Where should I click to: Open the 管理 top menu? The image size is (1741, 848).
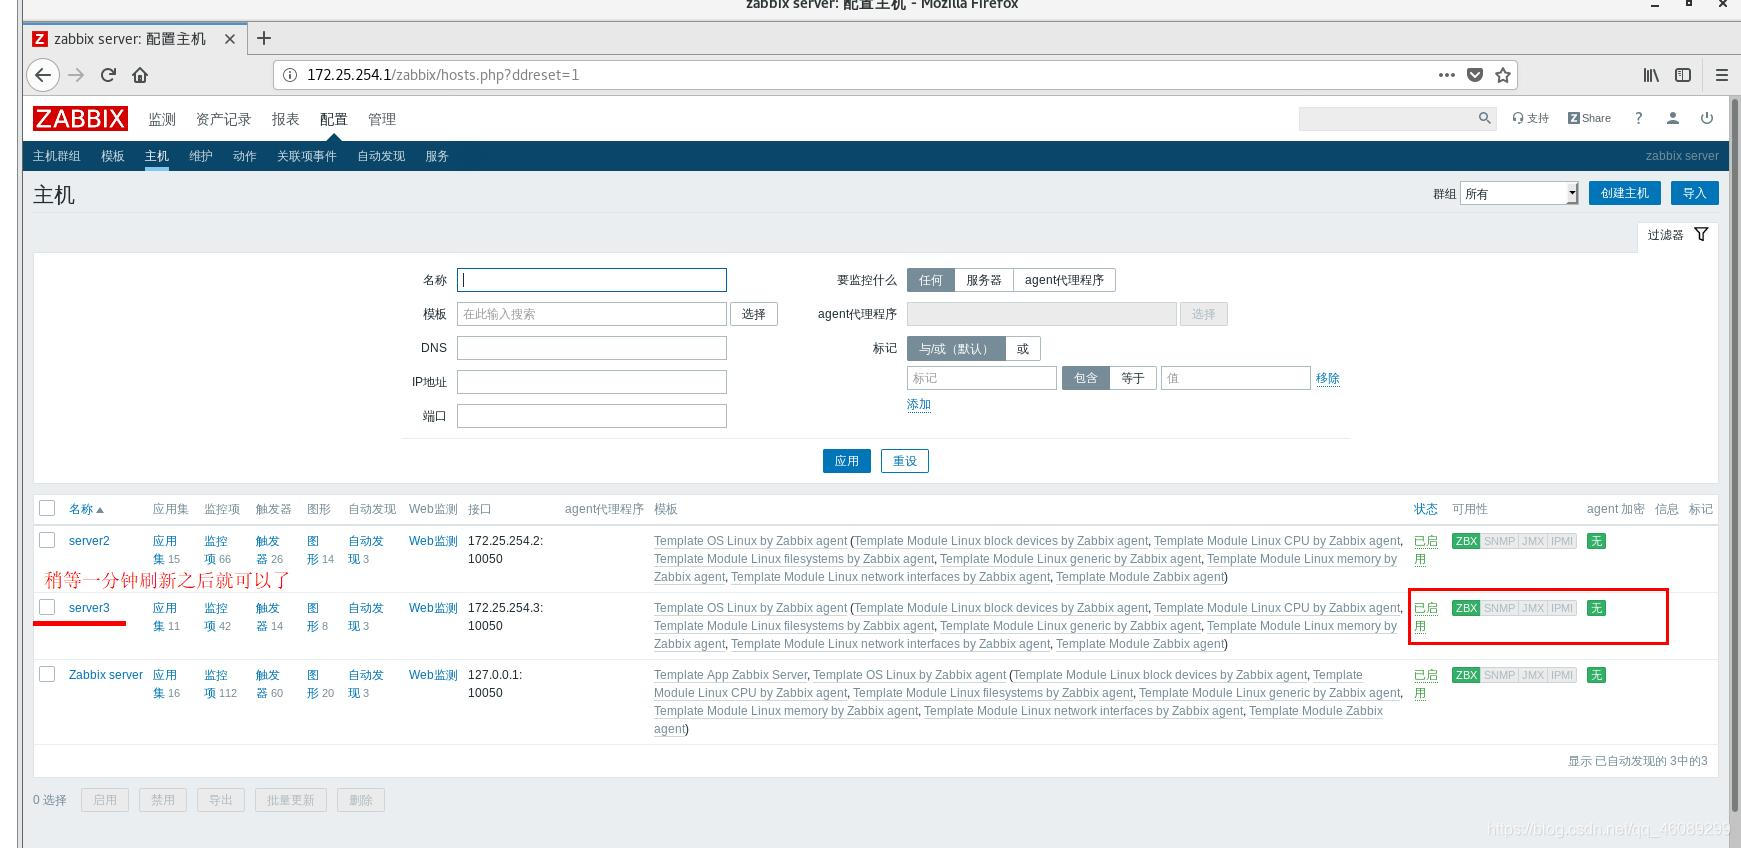(x=382, y=119)
